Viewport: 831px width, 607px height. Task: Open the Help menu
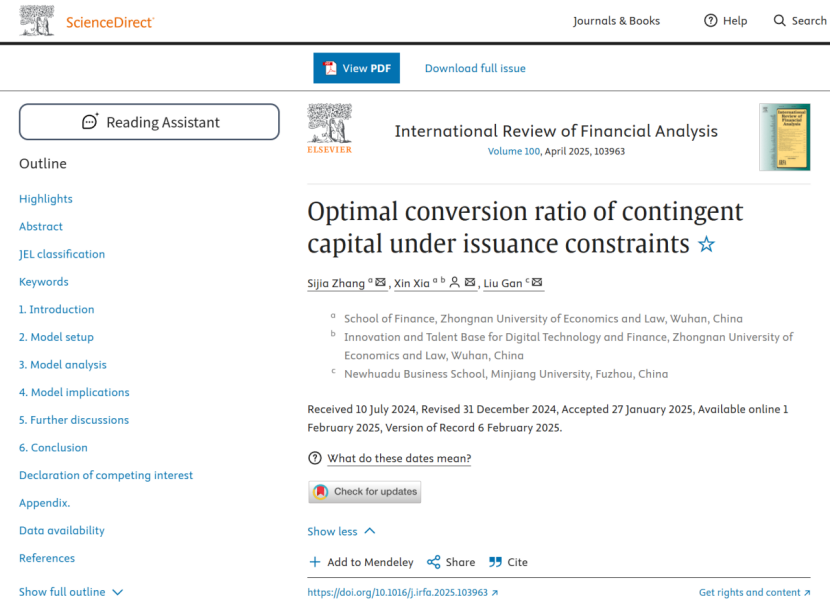[x=725, y=20]
